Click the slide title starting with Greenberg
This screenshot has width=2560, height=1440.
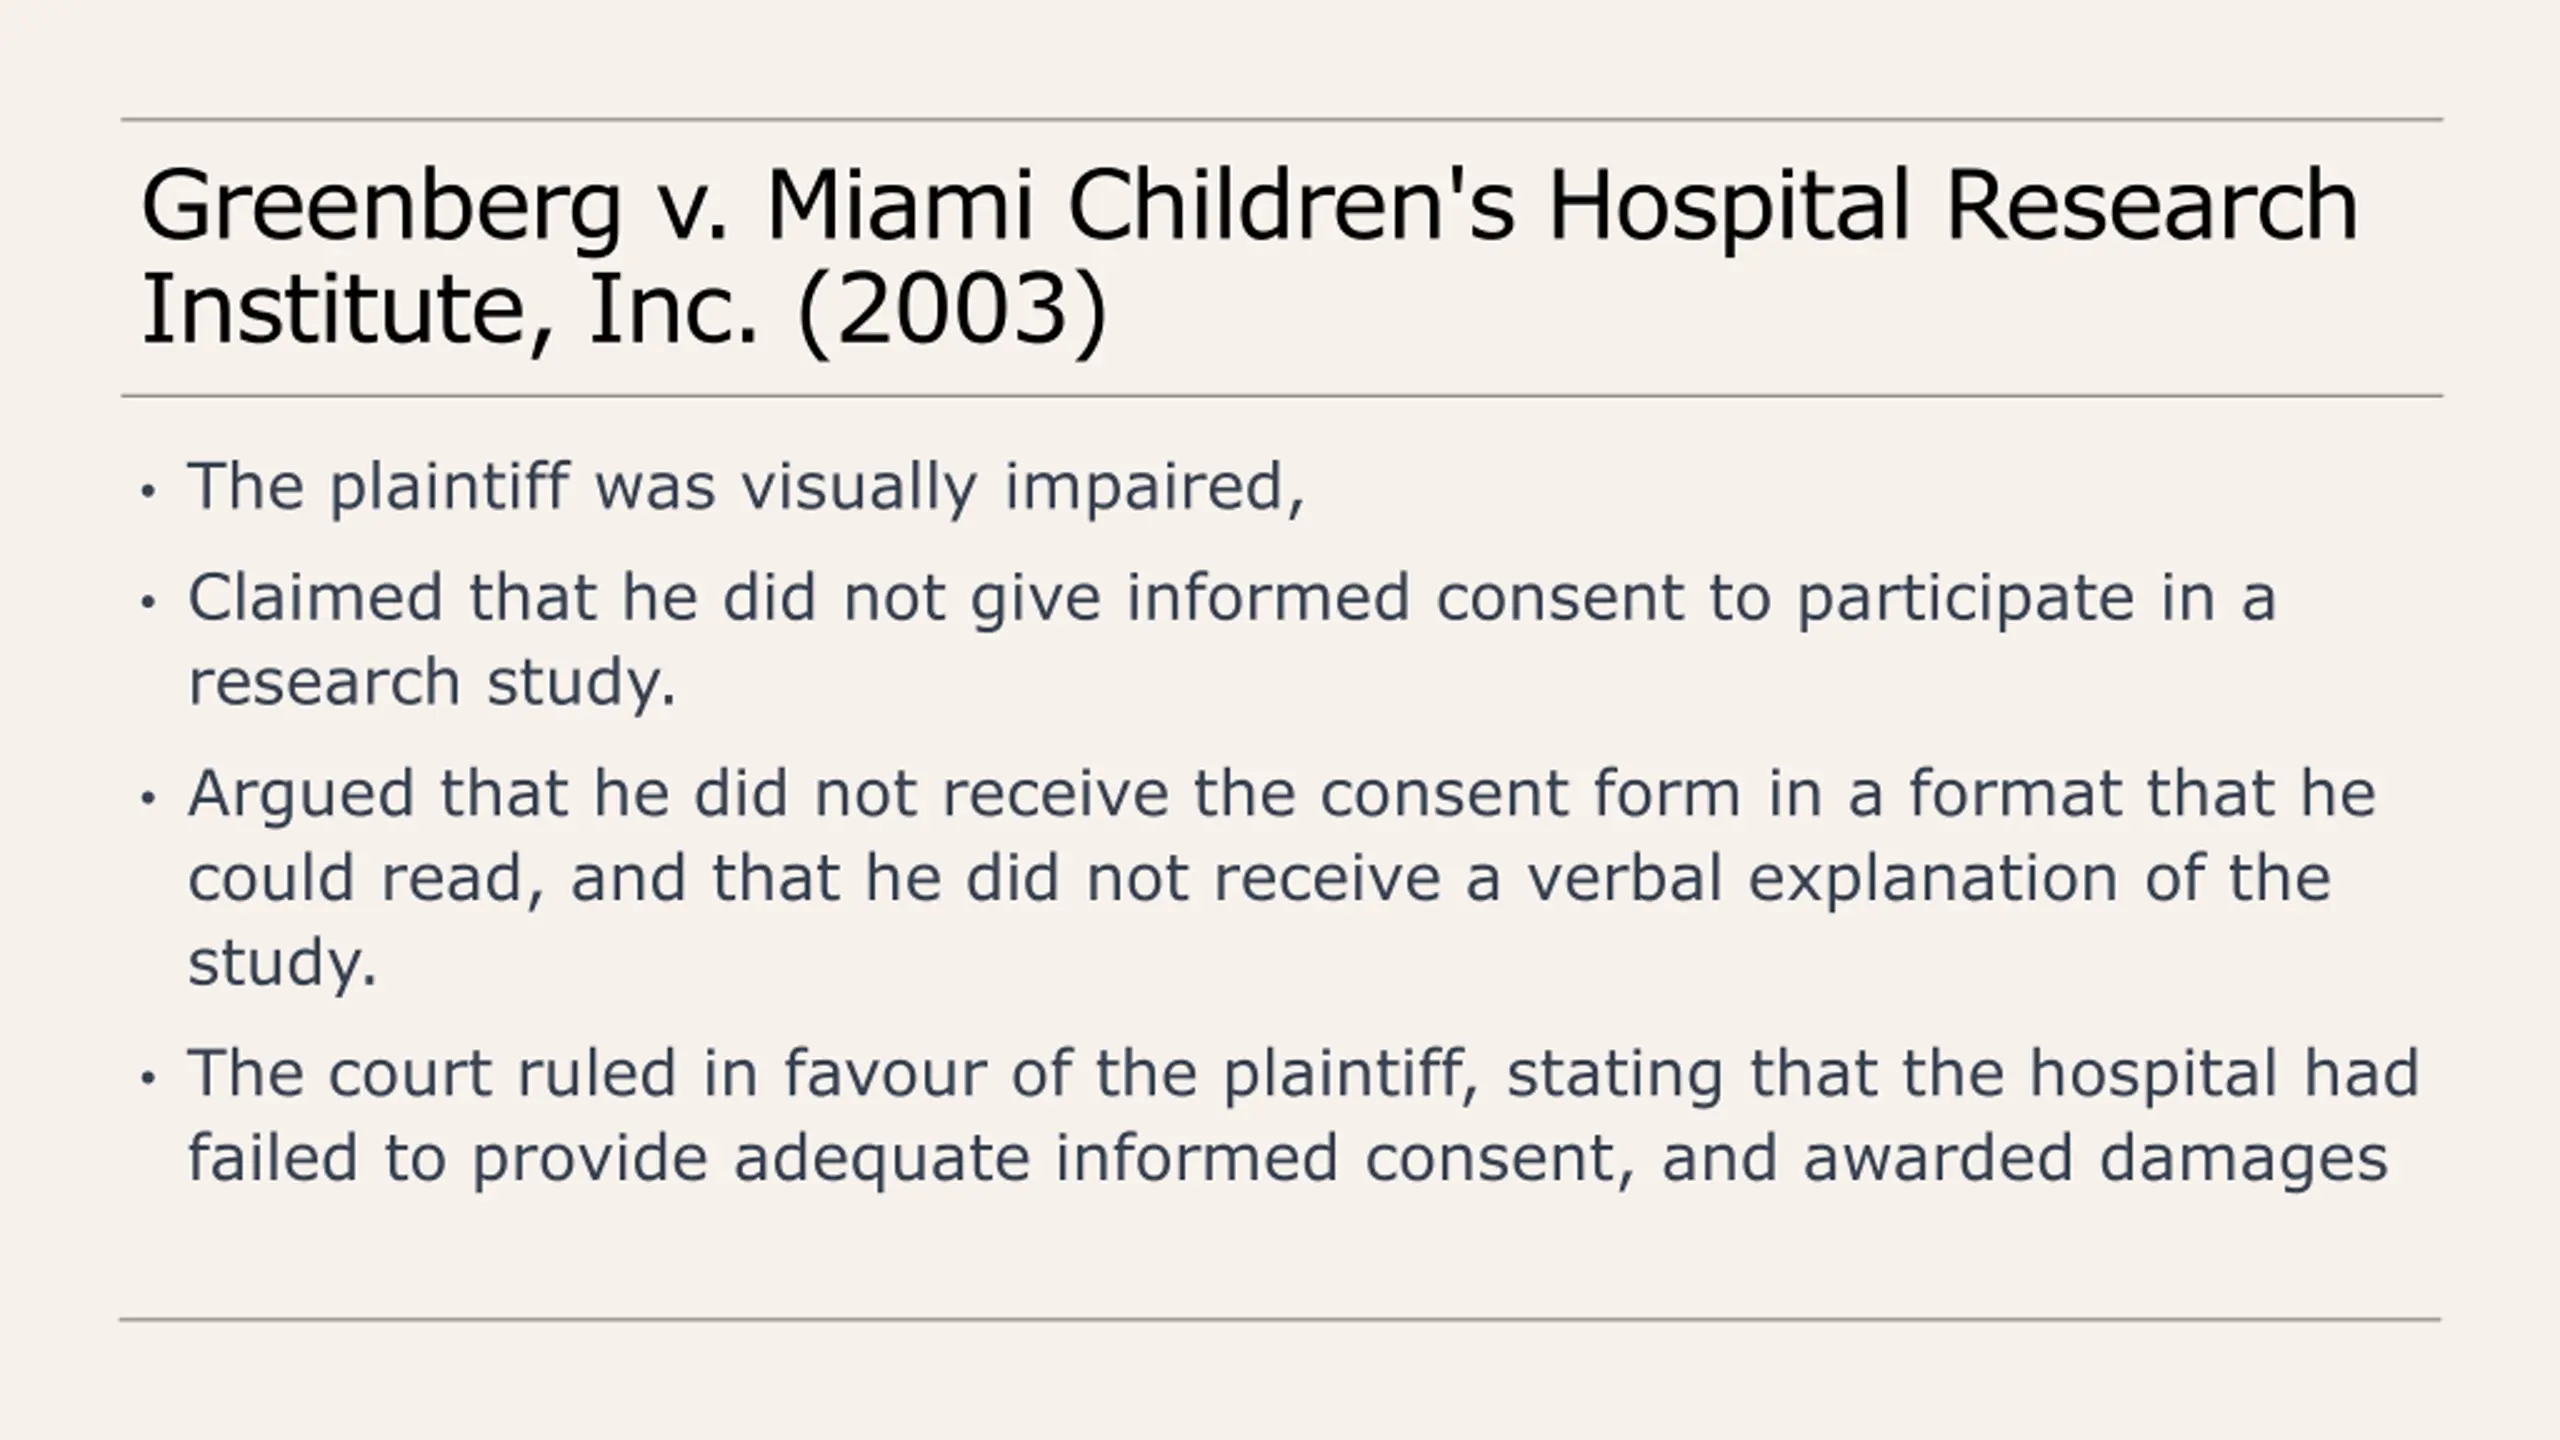1250,257
